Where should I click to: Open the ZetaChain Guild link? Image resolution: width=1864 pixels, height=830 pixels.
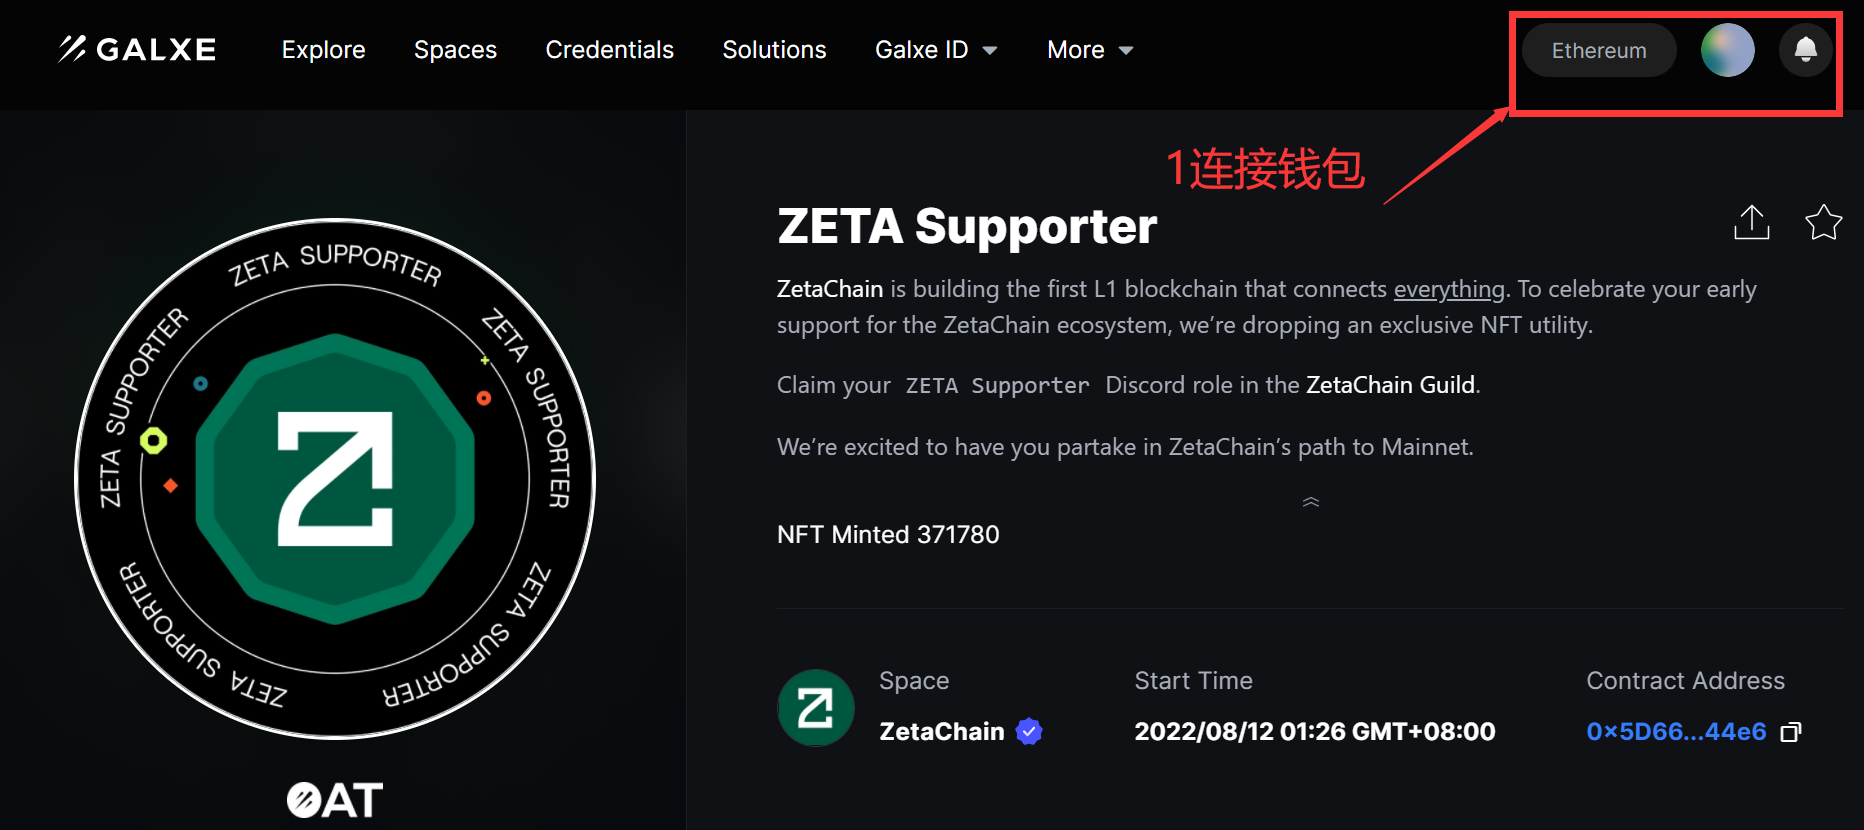pos(1390,385)
